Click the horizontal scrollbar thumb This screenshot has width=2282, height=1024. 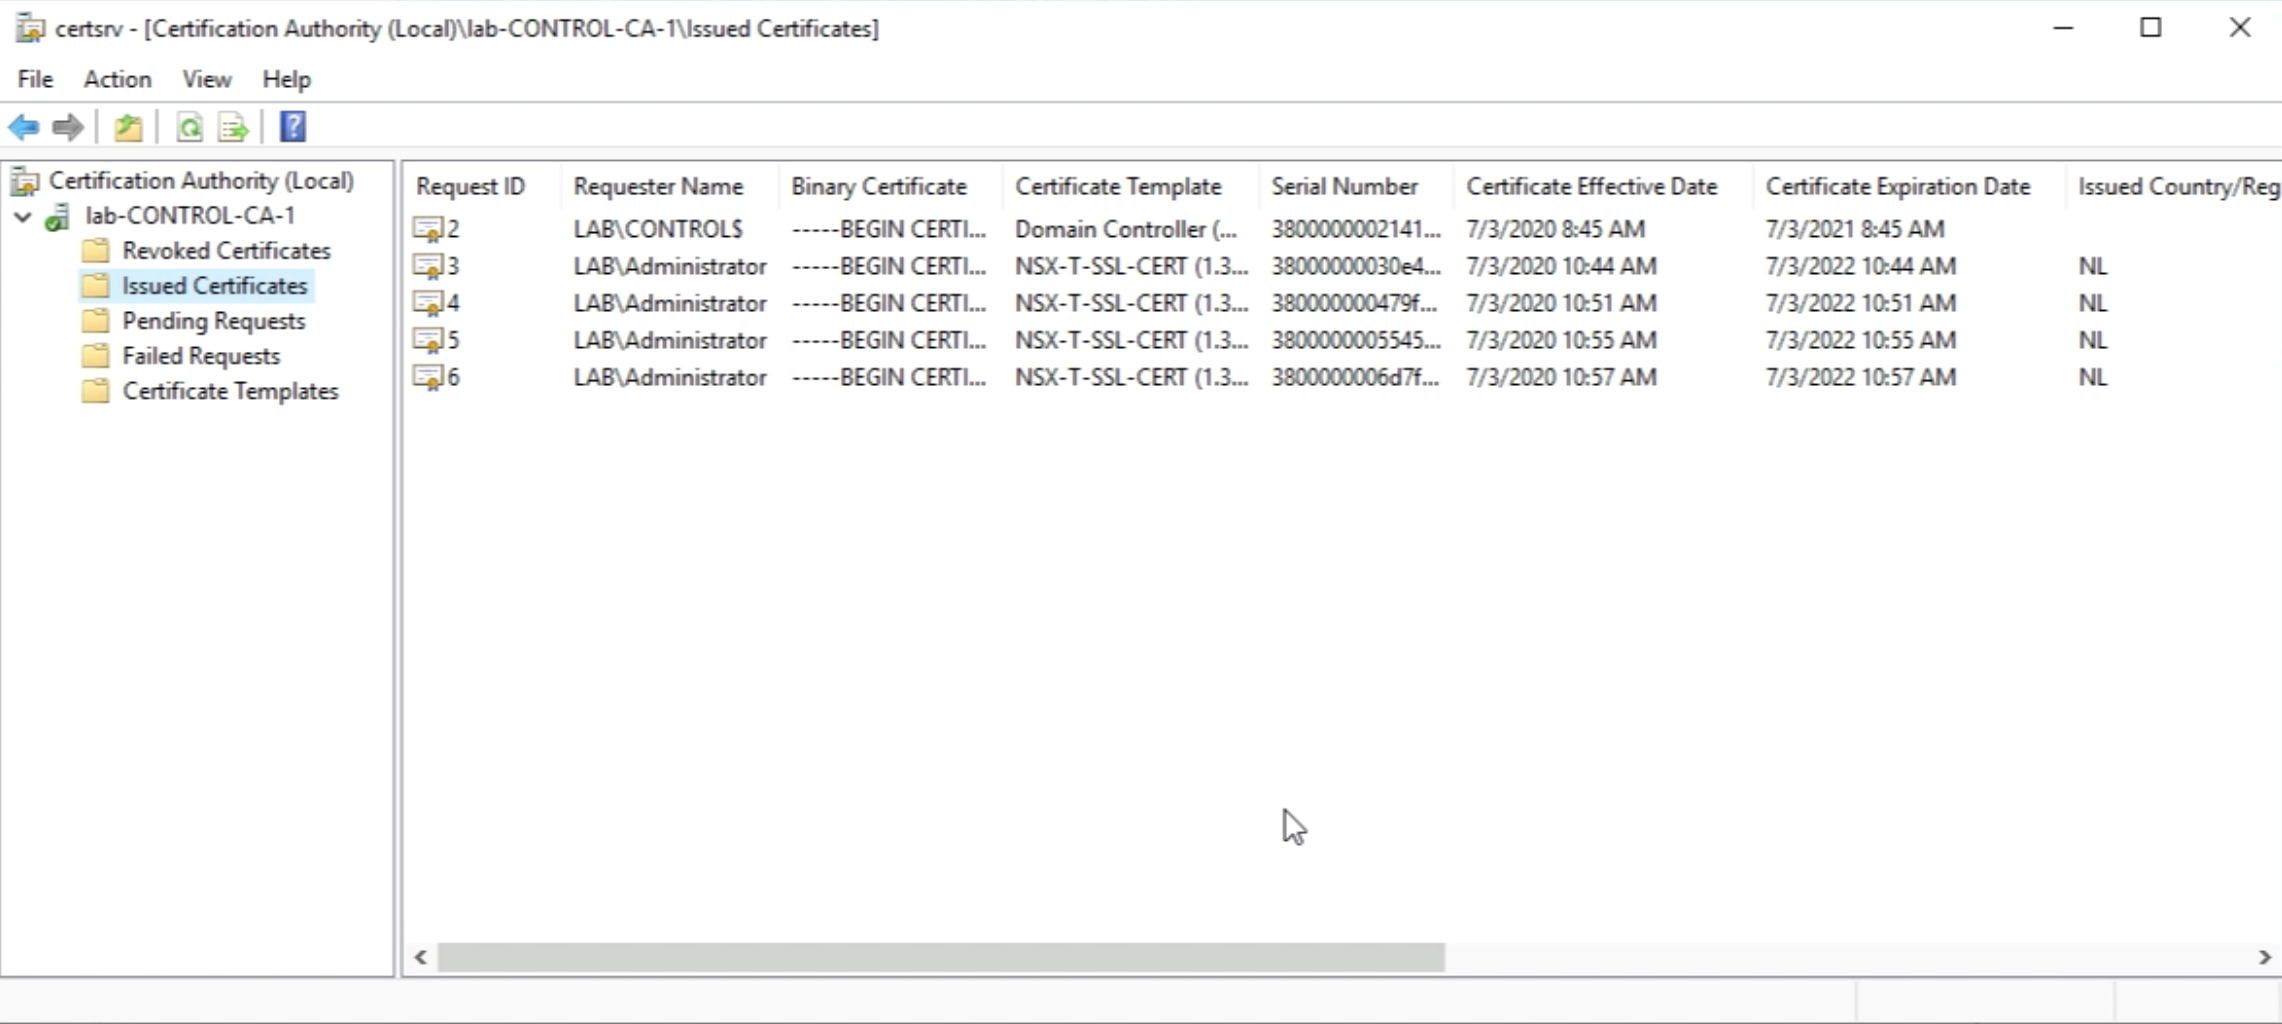(x=940, y=957)
